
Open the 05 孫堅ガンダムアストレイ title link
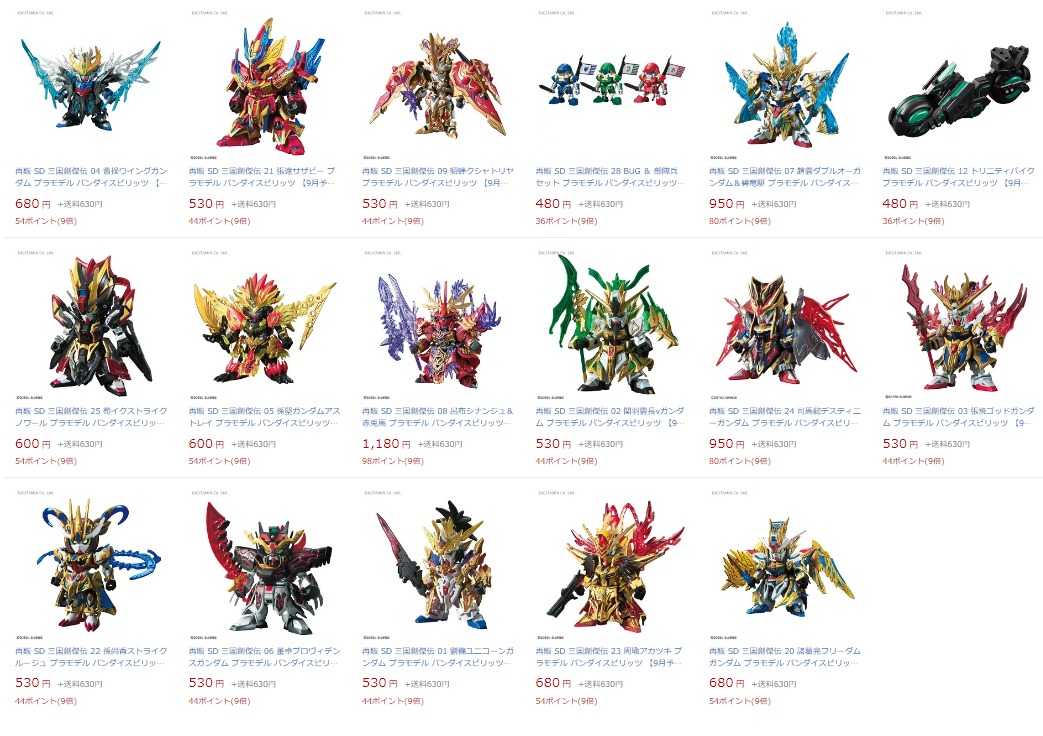click(x=264, y=417)
